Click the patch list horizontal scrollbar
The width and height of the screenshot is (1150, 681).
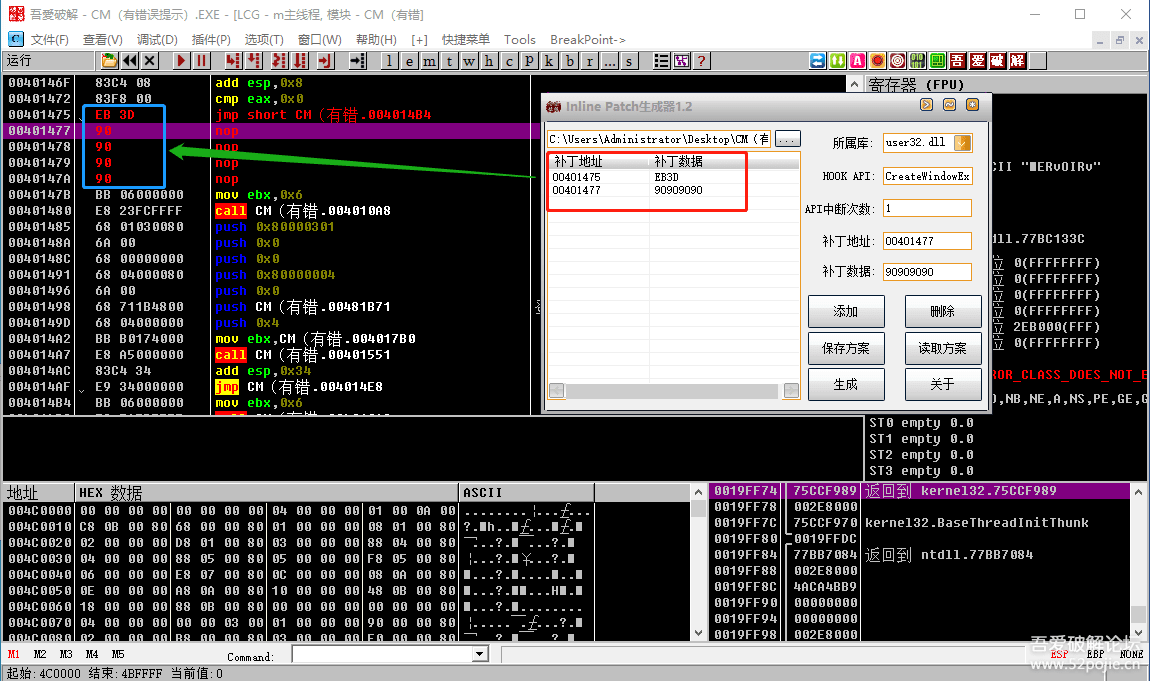672,390
